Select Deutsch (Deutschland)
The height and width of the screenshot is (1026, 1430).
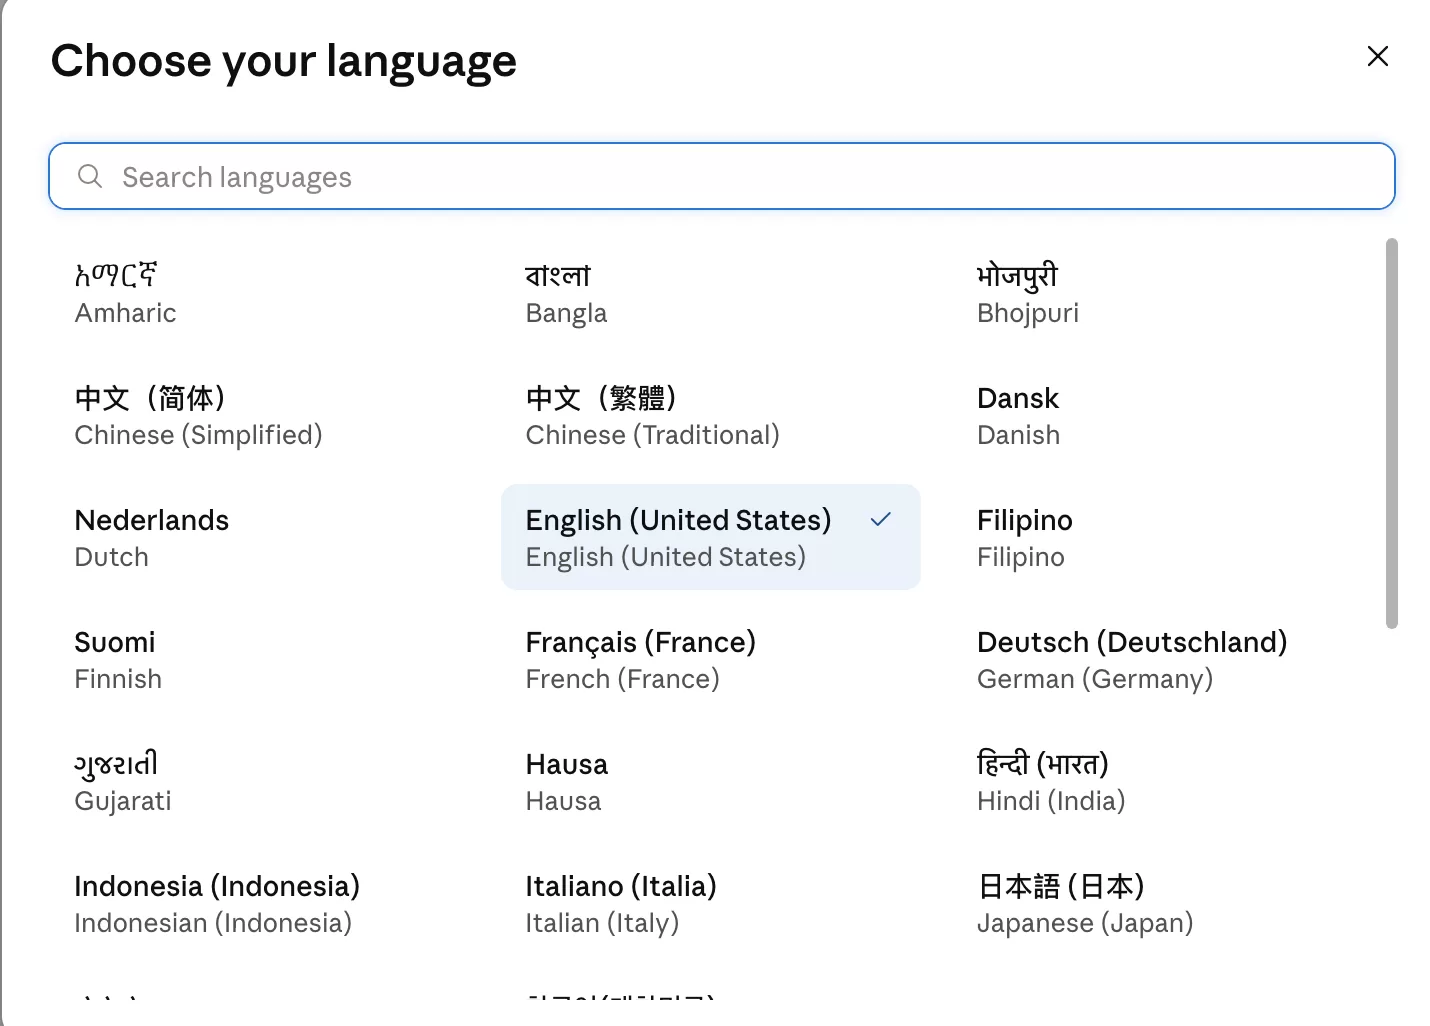[x=1161, y=659]
